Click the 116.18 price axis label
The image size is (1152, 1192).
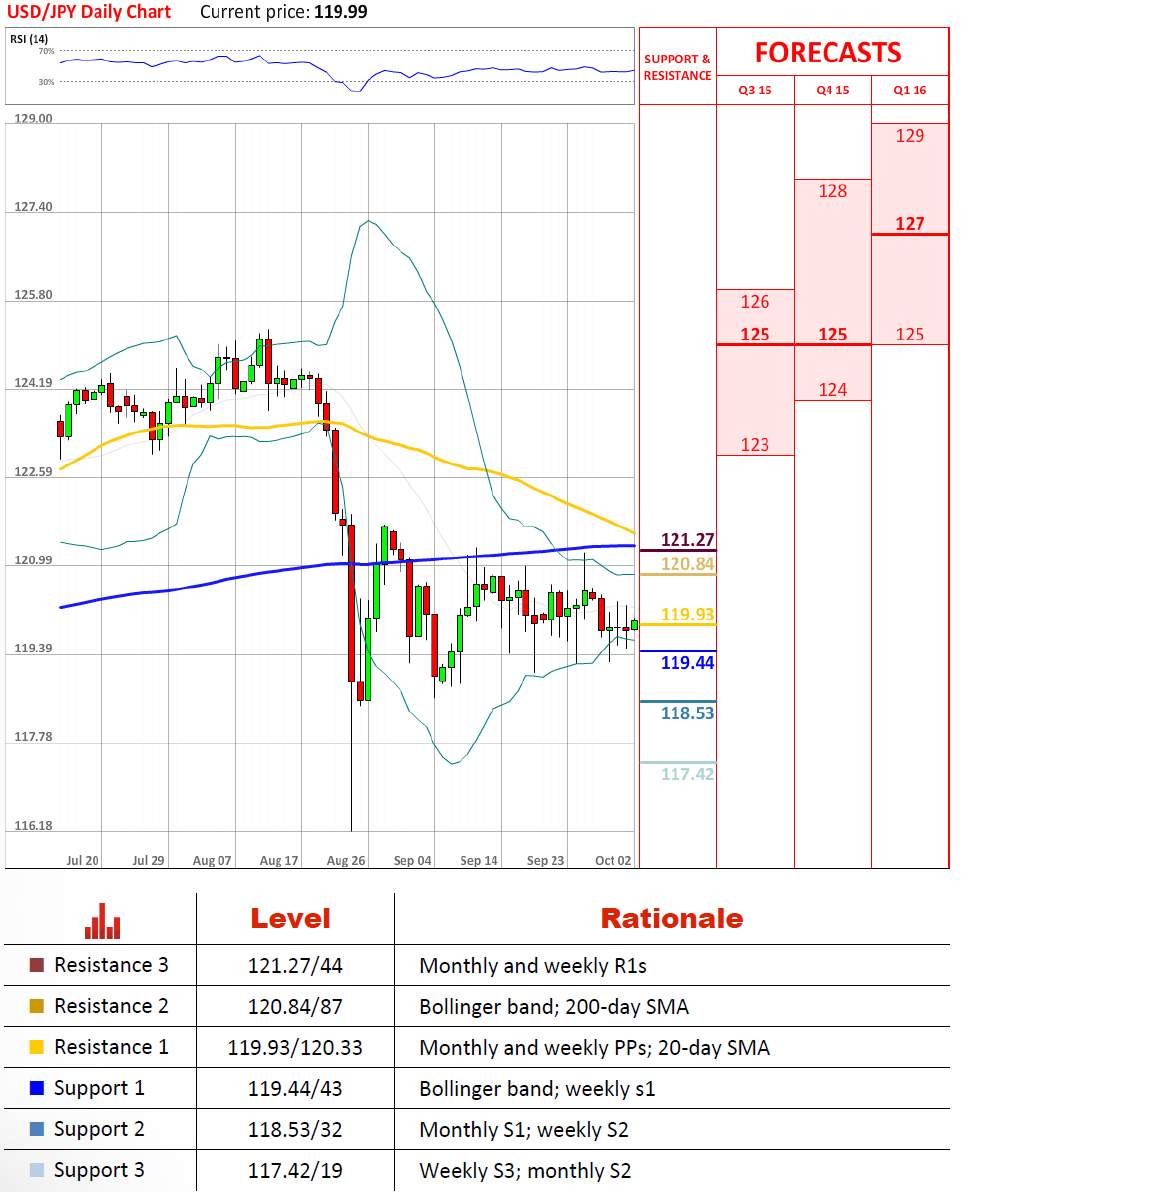(33, 826)
